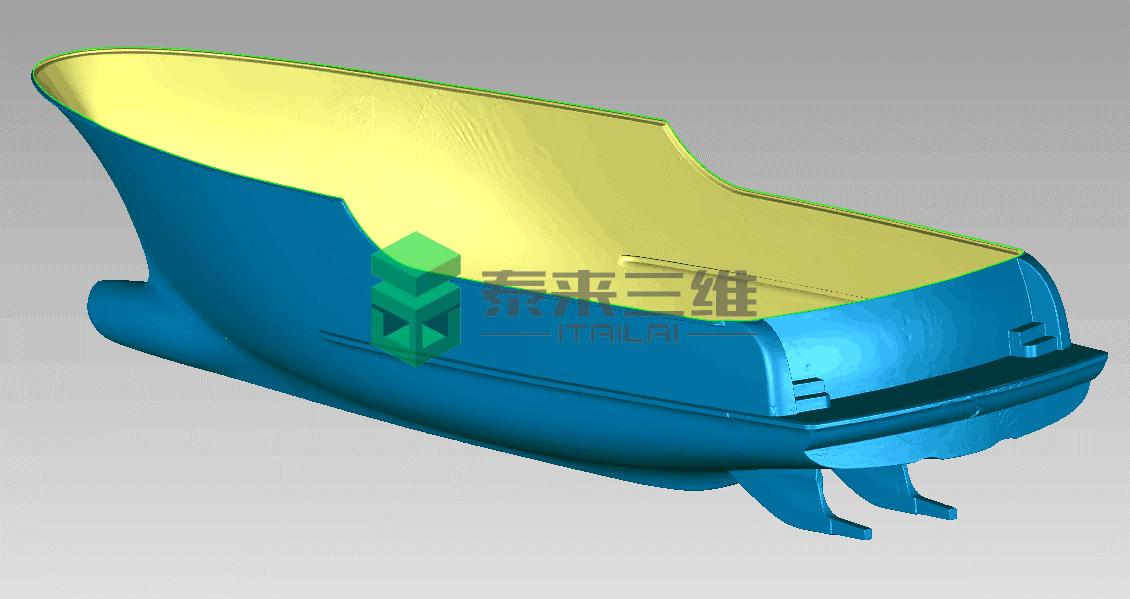The image size is (1130, 599).
Task: Click the keel underside near the stern
Action: pyautogui.click(x=680, y=470)
